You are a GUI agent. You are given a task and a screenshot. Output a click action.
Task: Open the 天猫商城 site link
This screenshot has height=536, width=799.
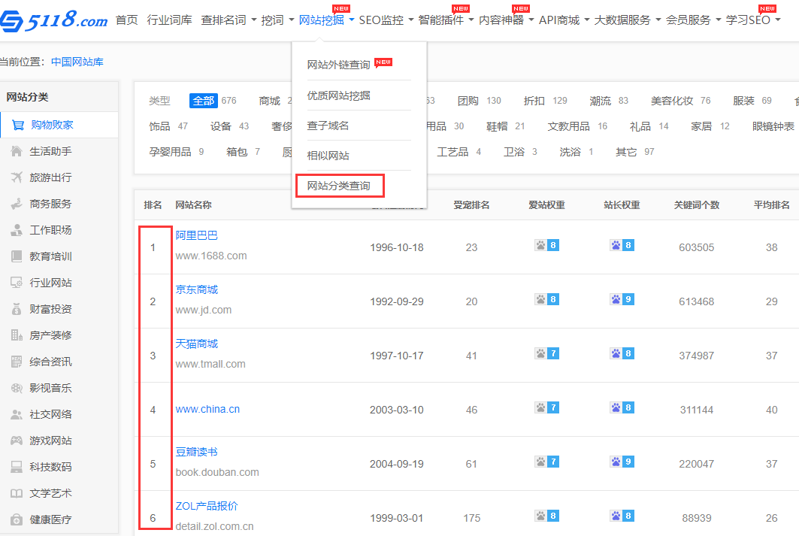tap(196, 344)
